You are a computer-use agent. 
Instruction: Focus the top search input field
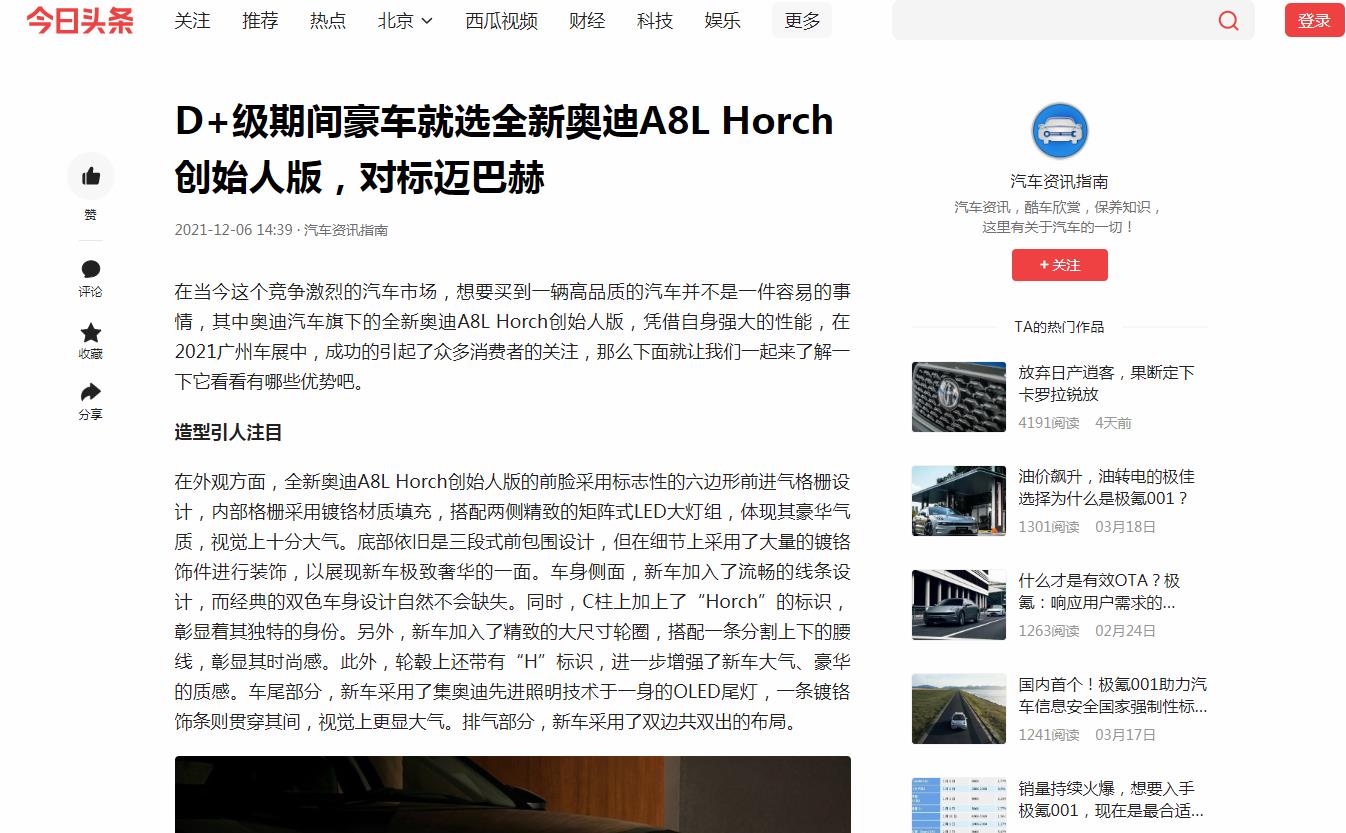coord(1050,21)
